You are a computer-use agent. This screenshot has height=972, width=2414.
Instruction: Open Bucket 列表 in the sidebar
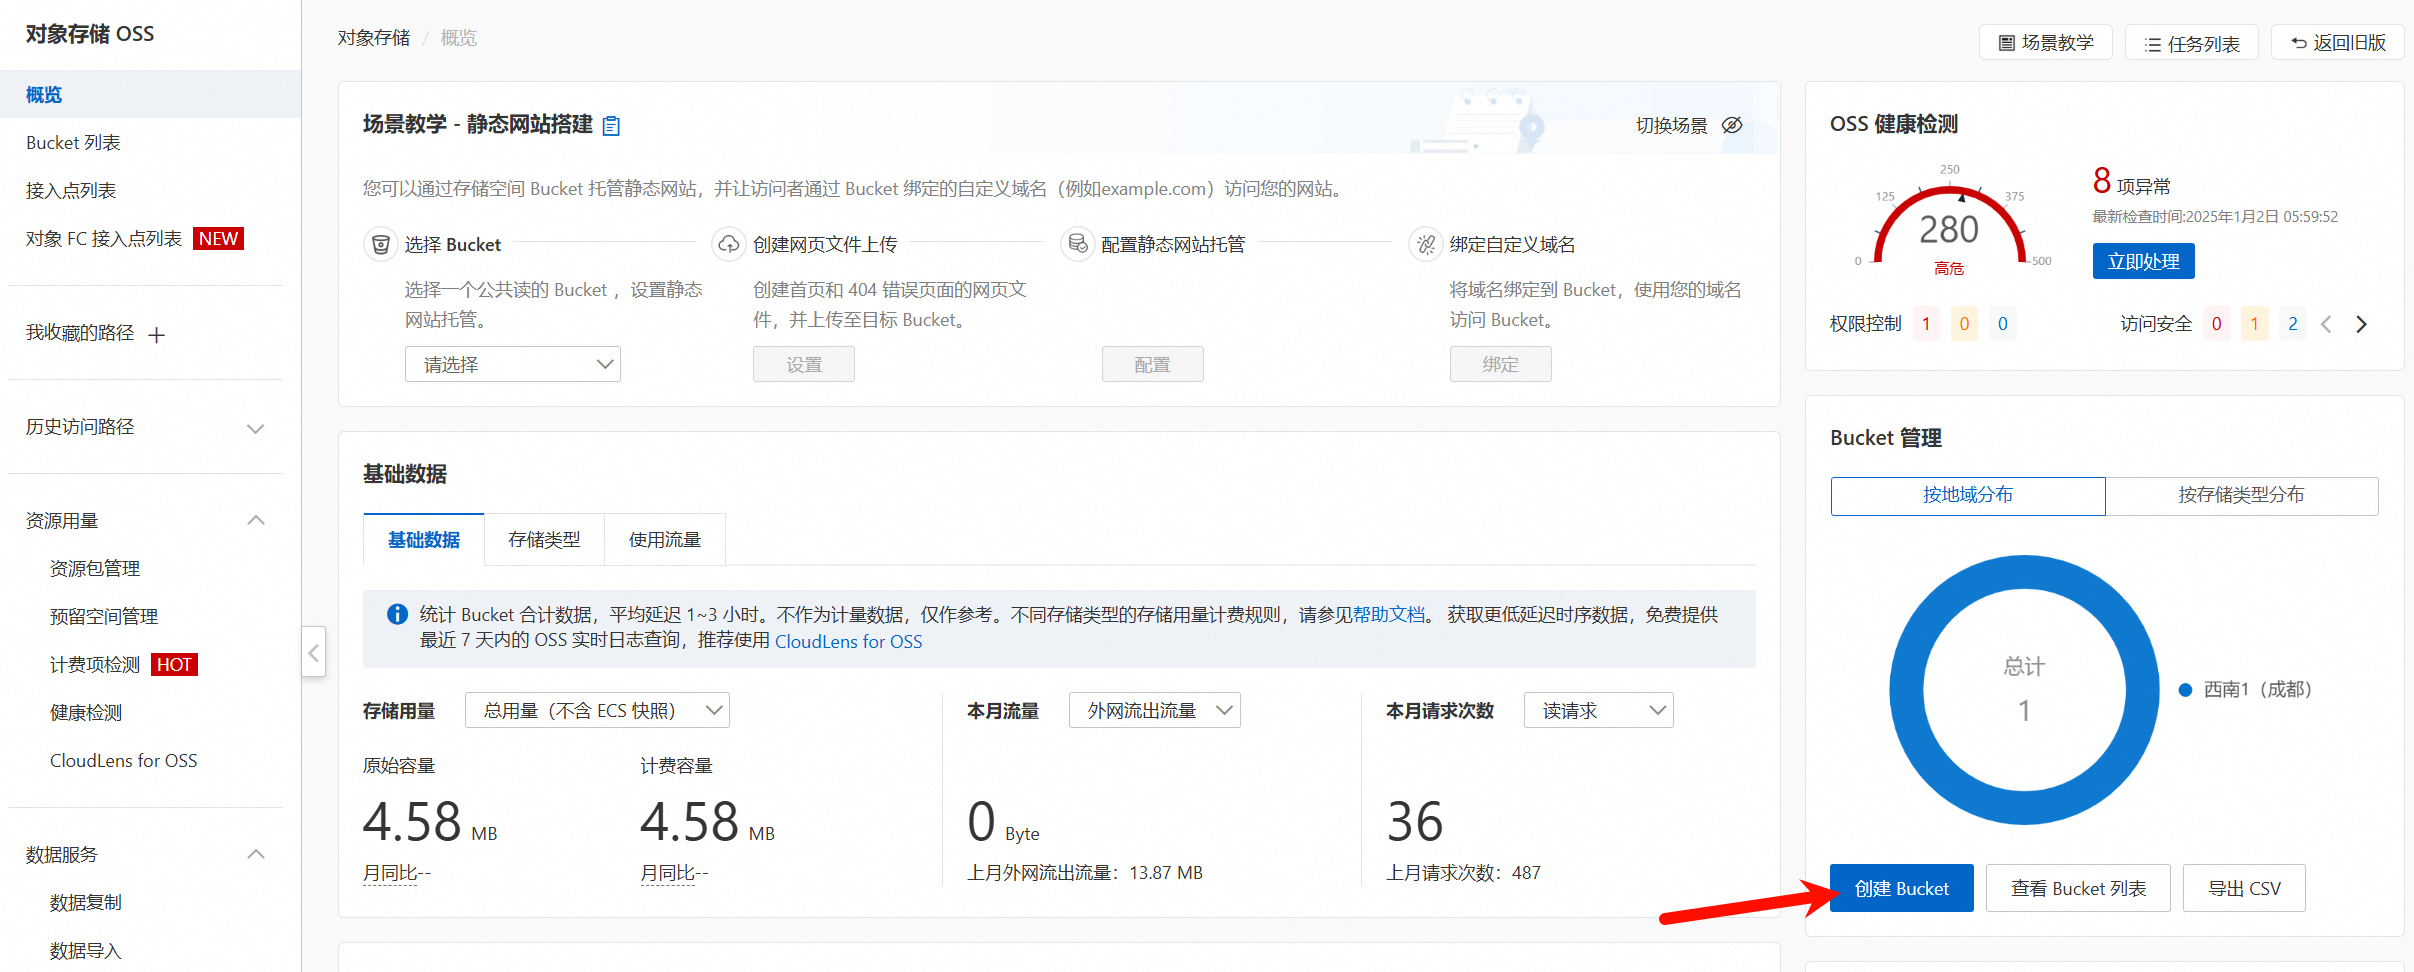tap(73, 143)
